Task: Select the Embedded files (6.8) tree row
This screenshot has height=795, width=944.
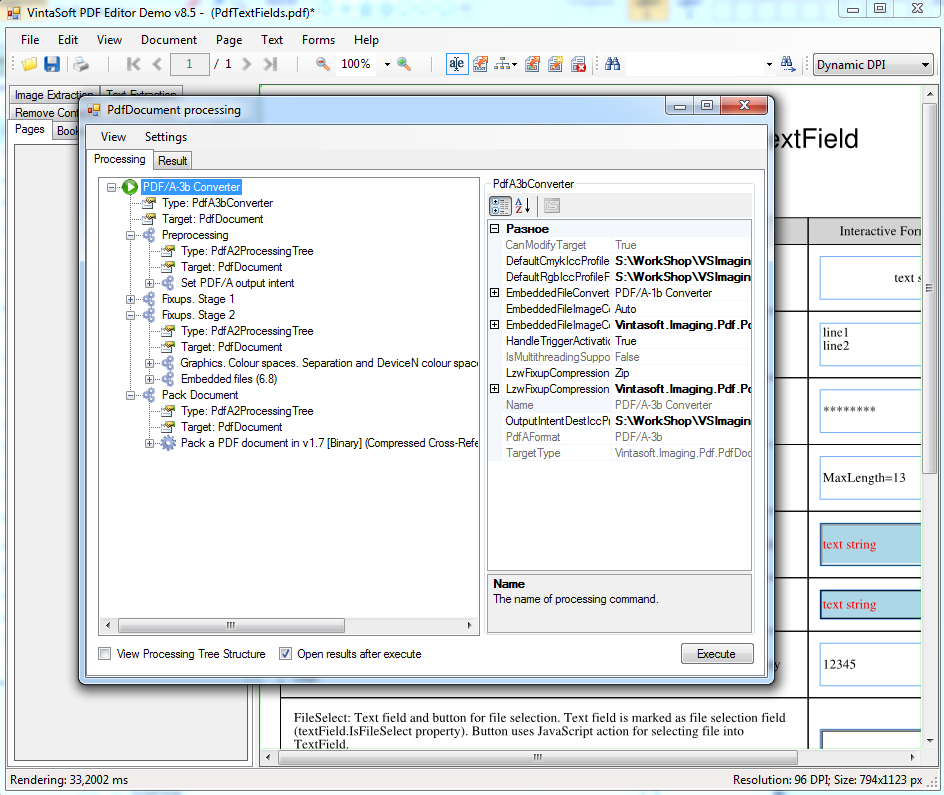Action: (229, 379)
